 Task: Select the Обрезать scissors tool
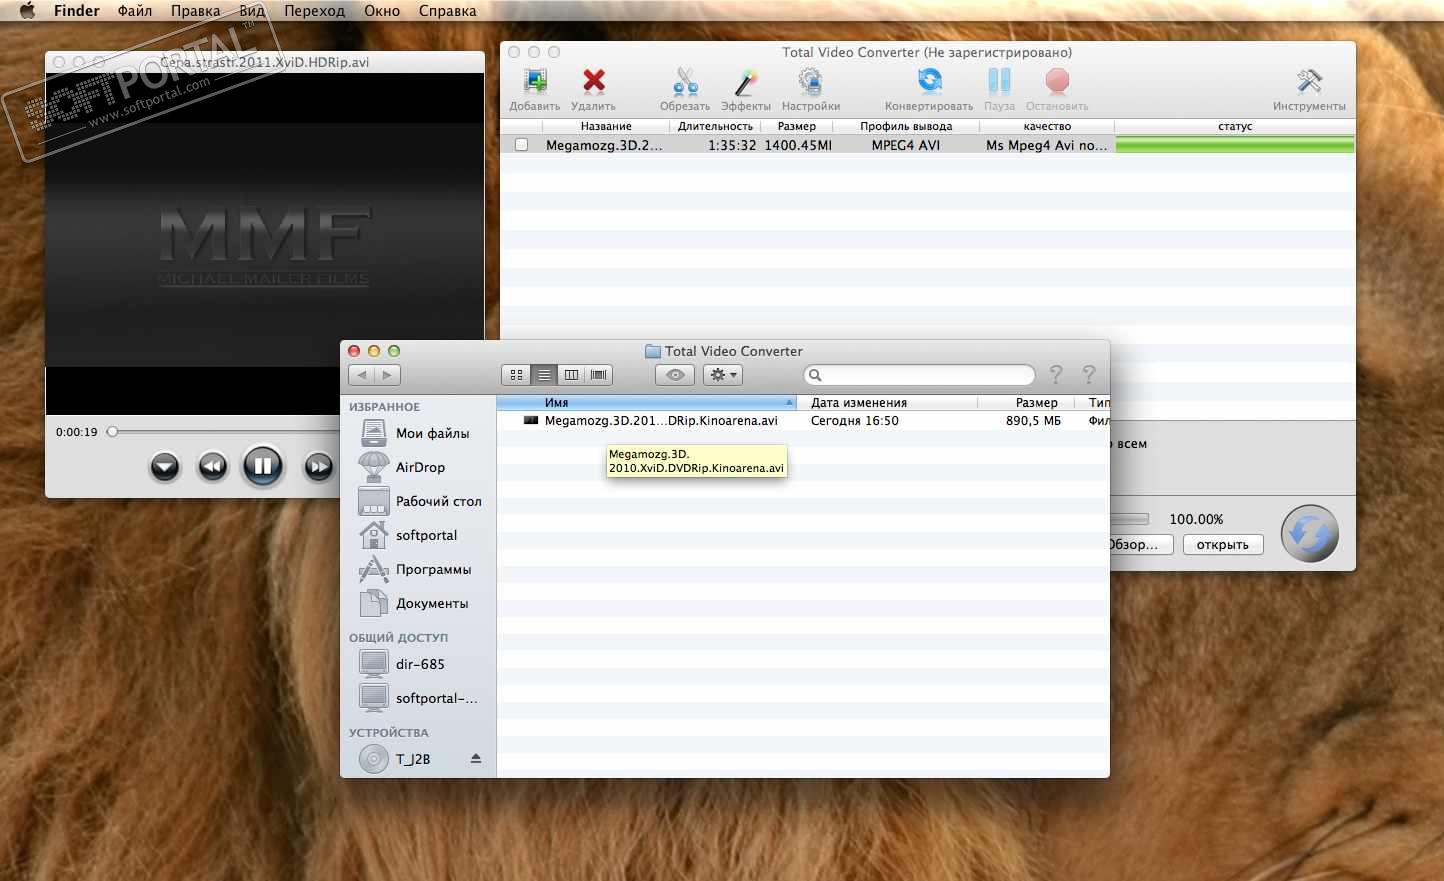685,82
